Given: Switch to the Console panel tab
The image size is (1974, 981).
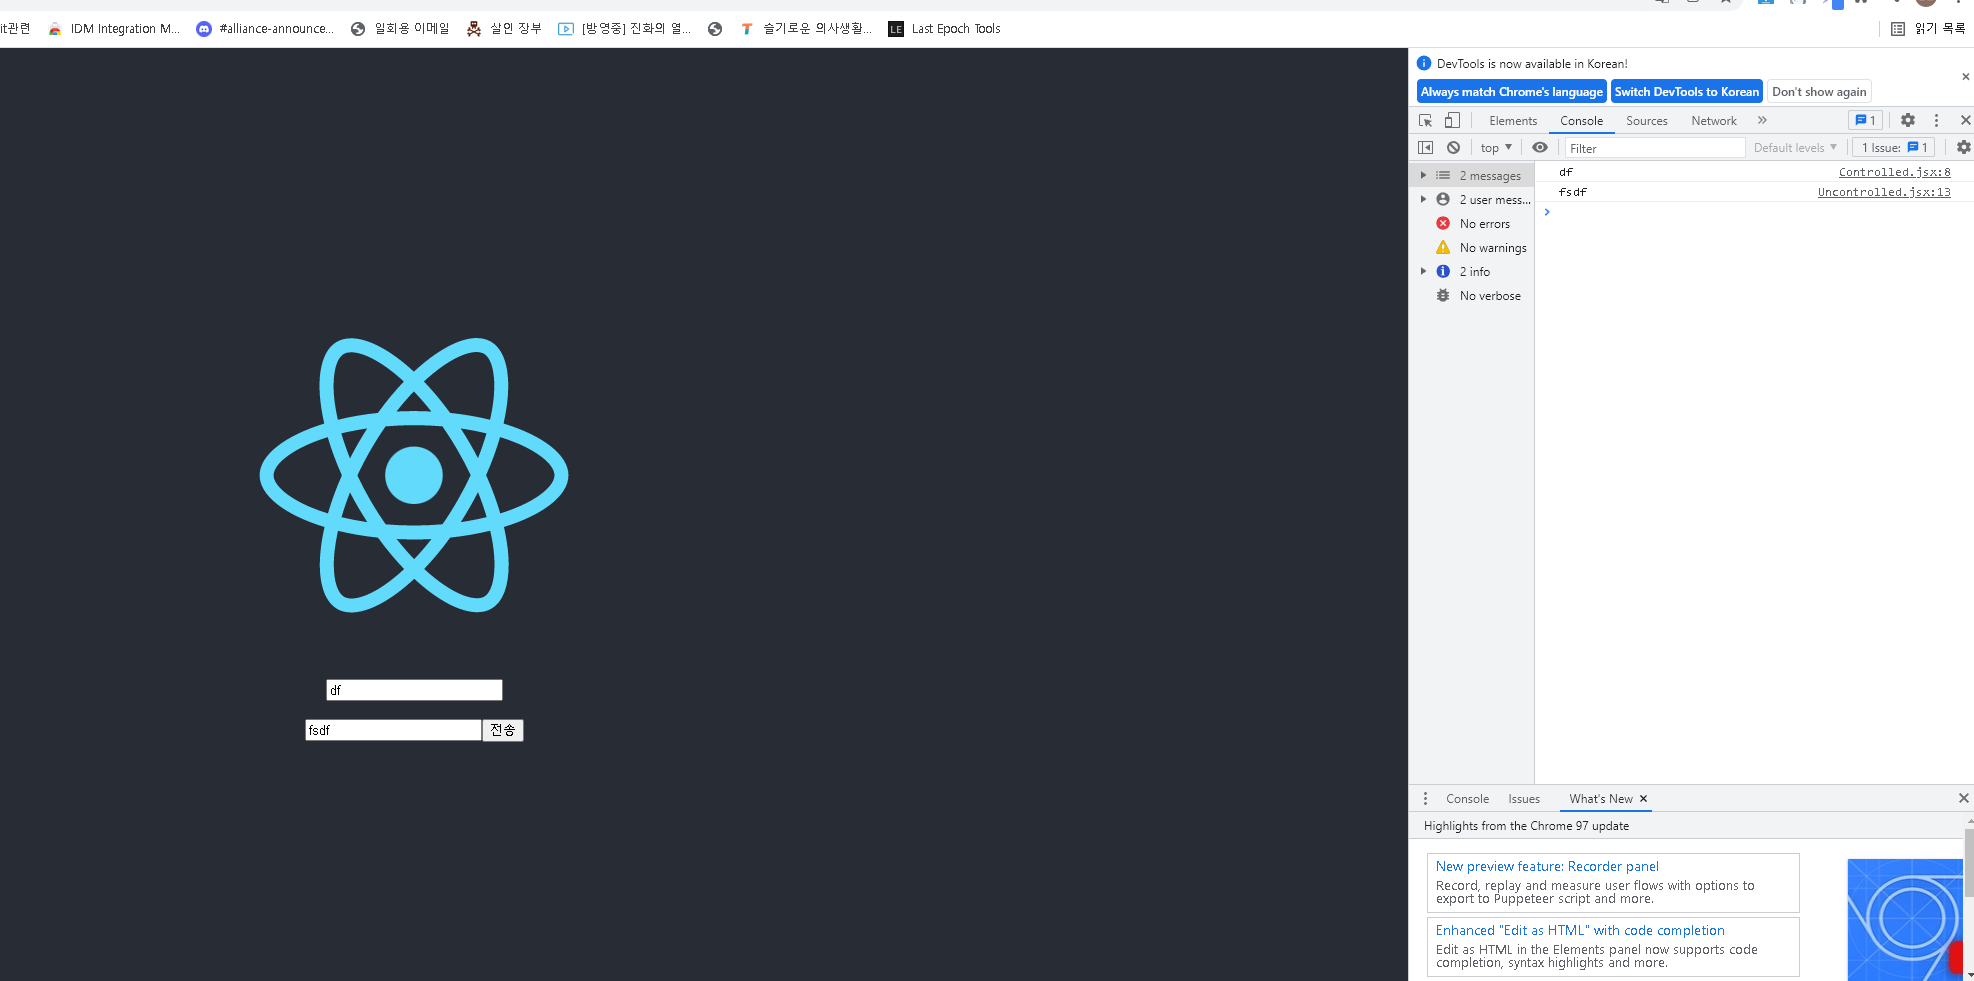Looking at the screenshot, I should 1581,121.
